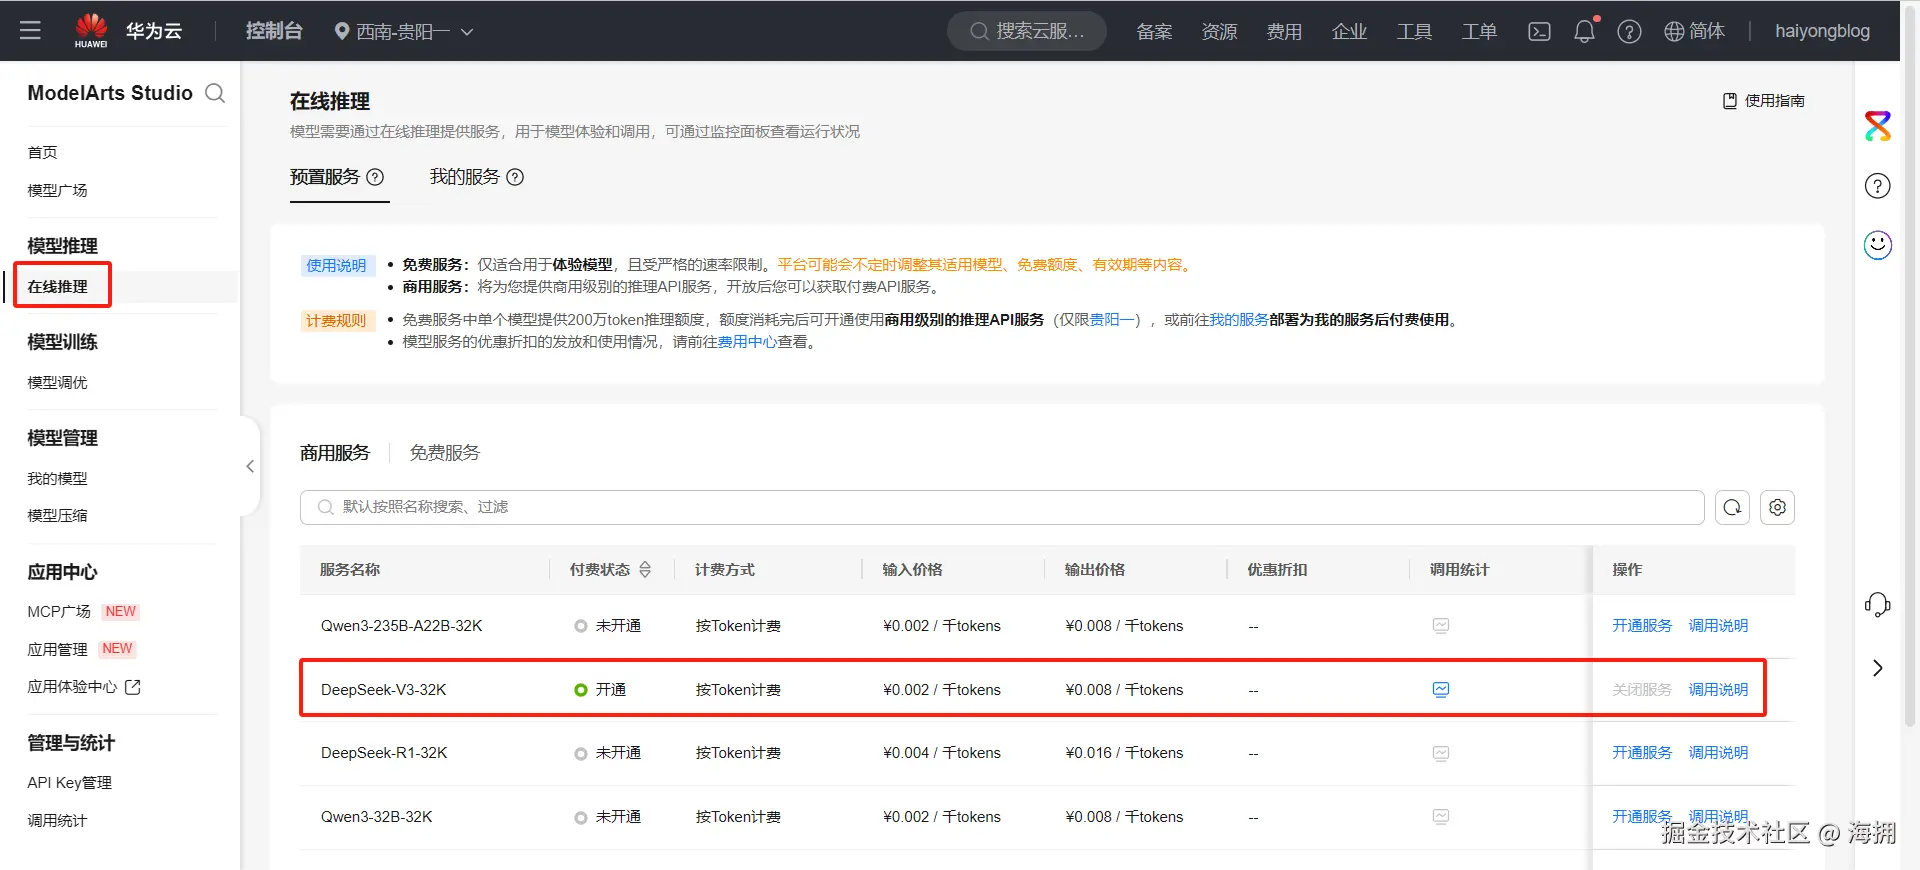Select the 免费服务 tab
Image resolution: width=1920 pixels, height=870 pixels.
click(x=445, y=453)
